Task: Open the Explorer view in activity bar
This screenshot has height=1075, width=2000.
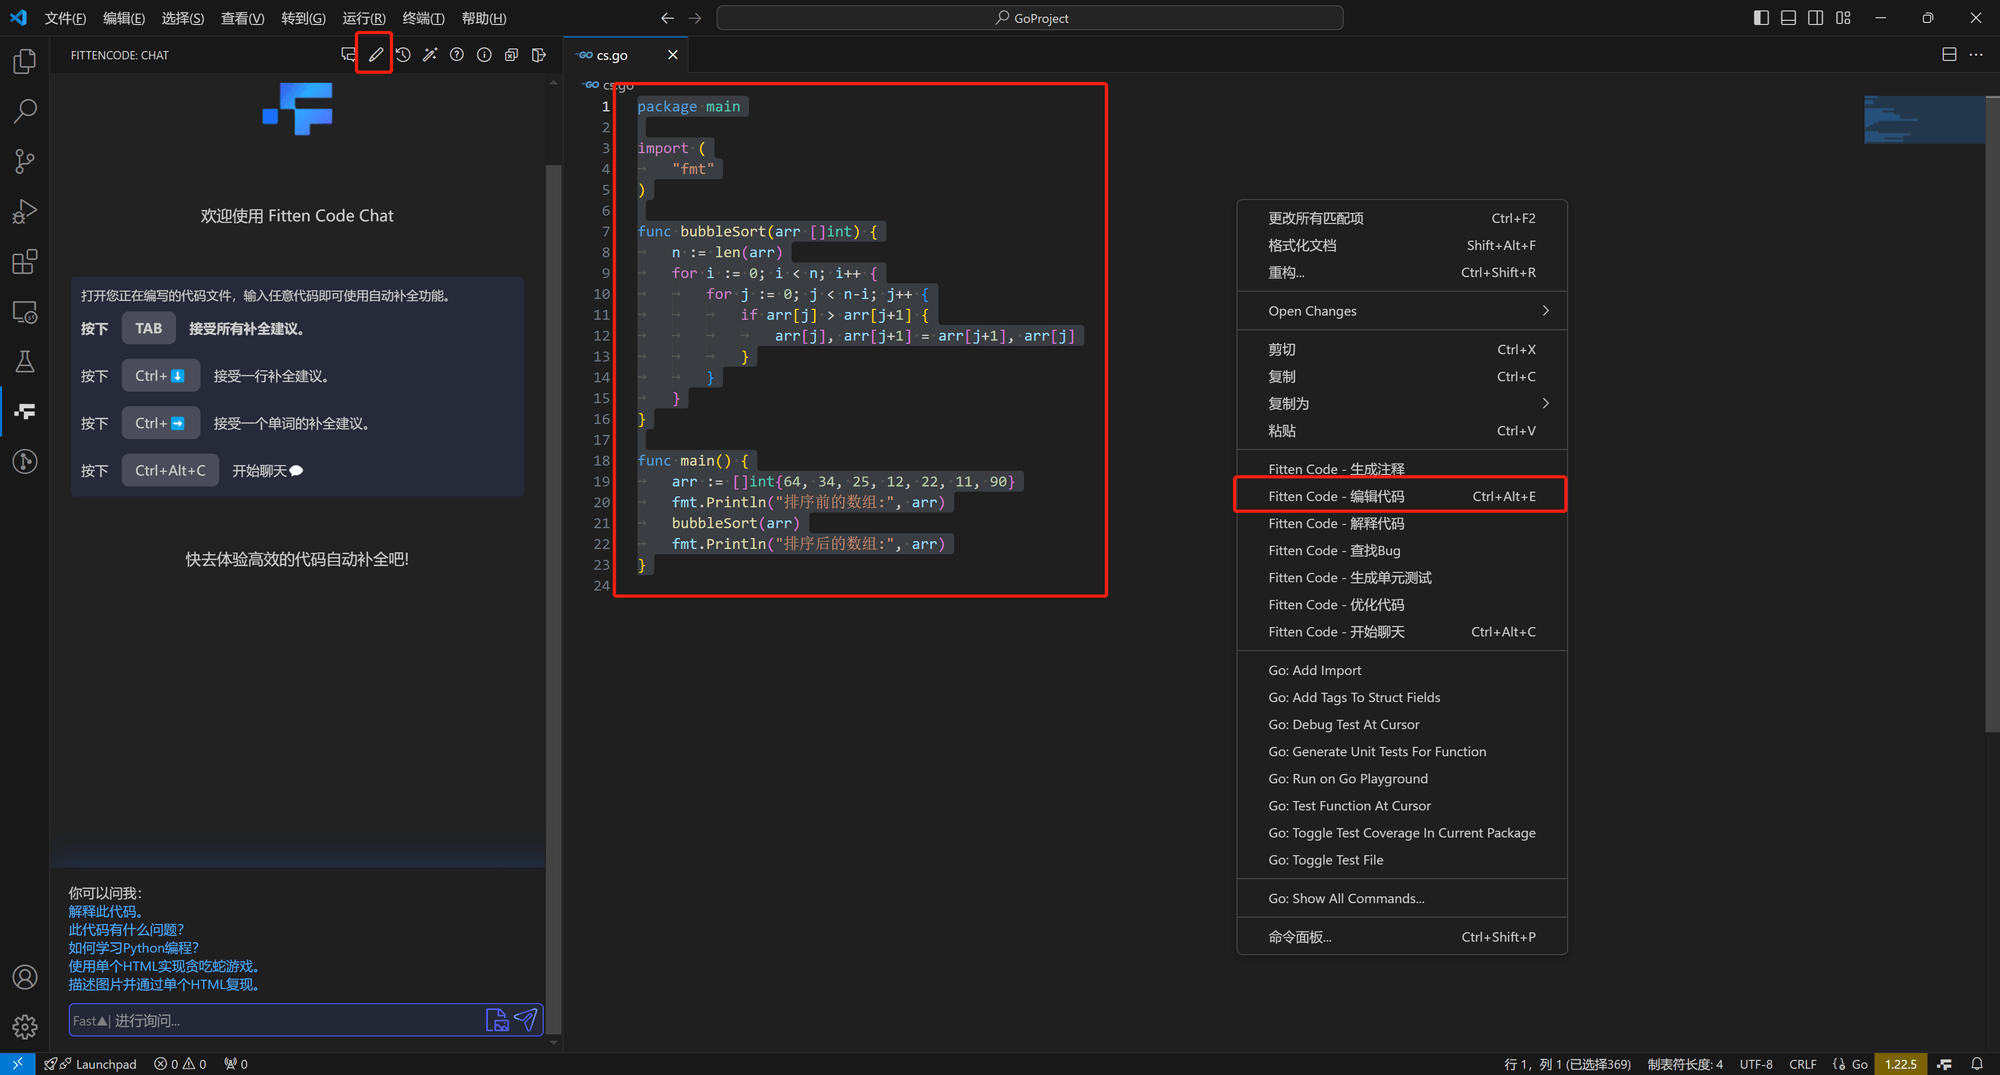Action: pyautogui.click(x=25, y=61)
